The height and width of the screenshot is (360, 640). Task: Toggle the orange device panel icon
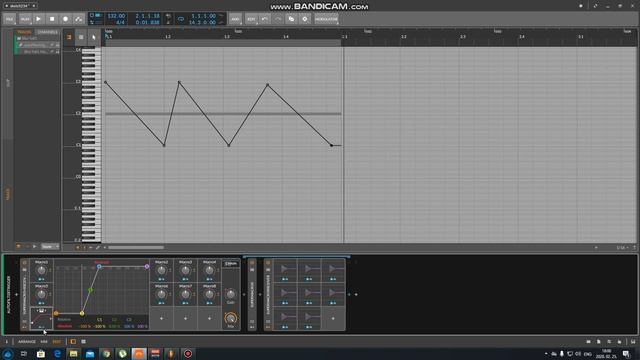point(73,342)
